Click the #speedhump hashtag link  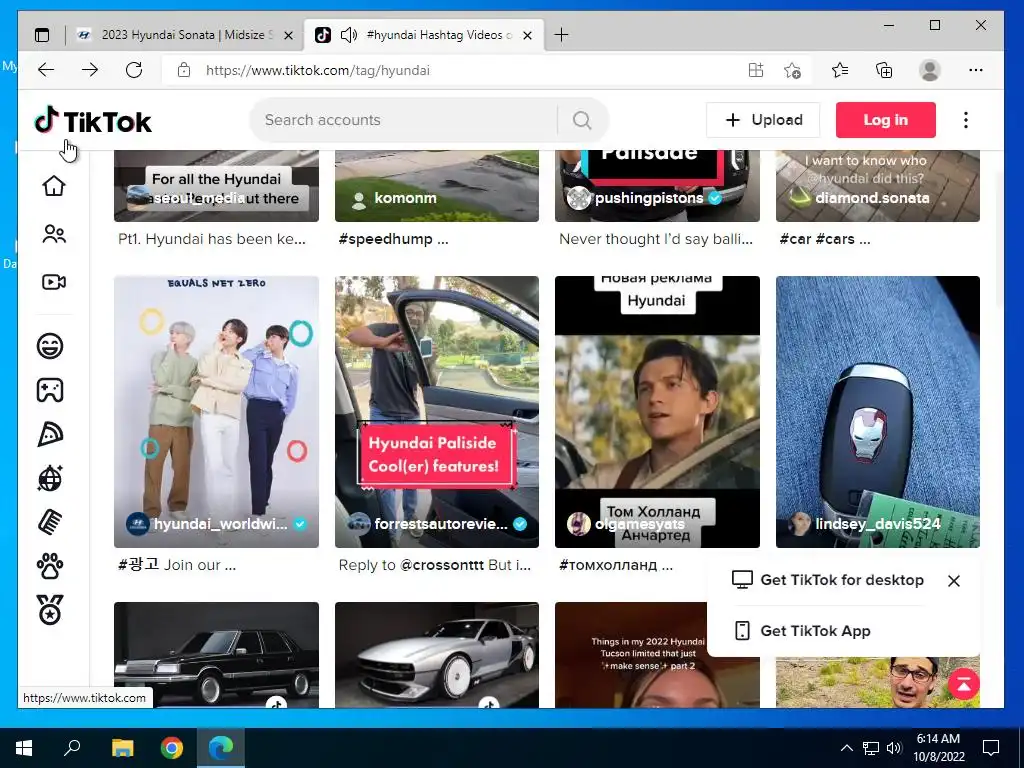[x=385, y=239]
